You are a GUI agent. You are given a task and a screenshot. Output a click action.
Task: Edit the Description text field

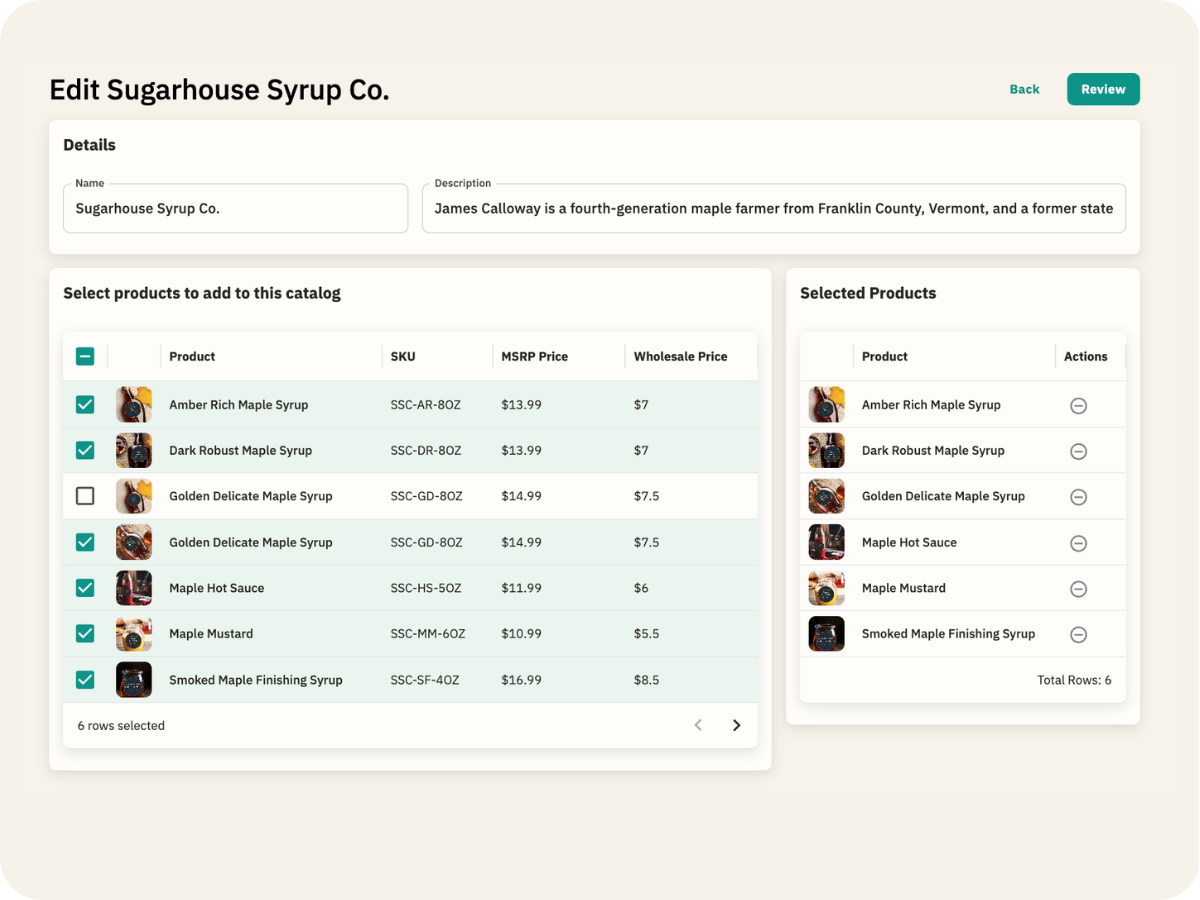[x=774, y=209]
